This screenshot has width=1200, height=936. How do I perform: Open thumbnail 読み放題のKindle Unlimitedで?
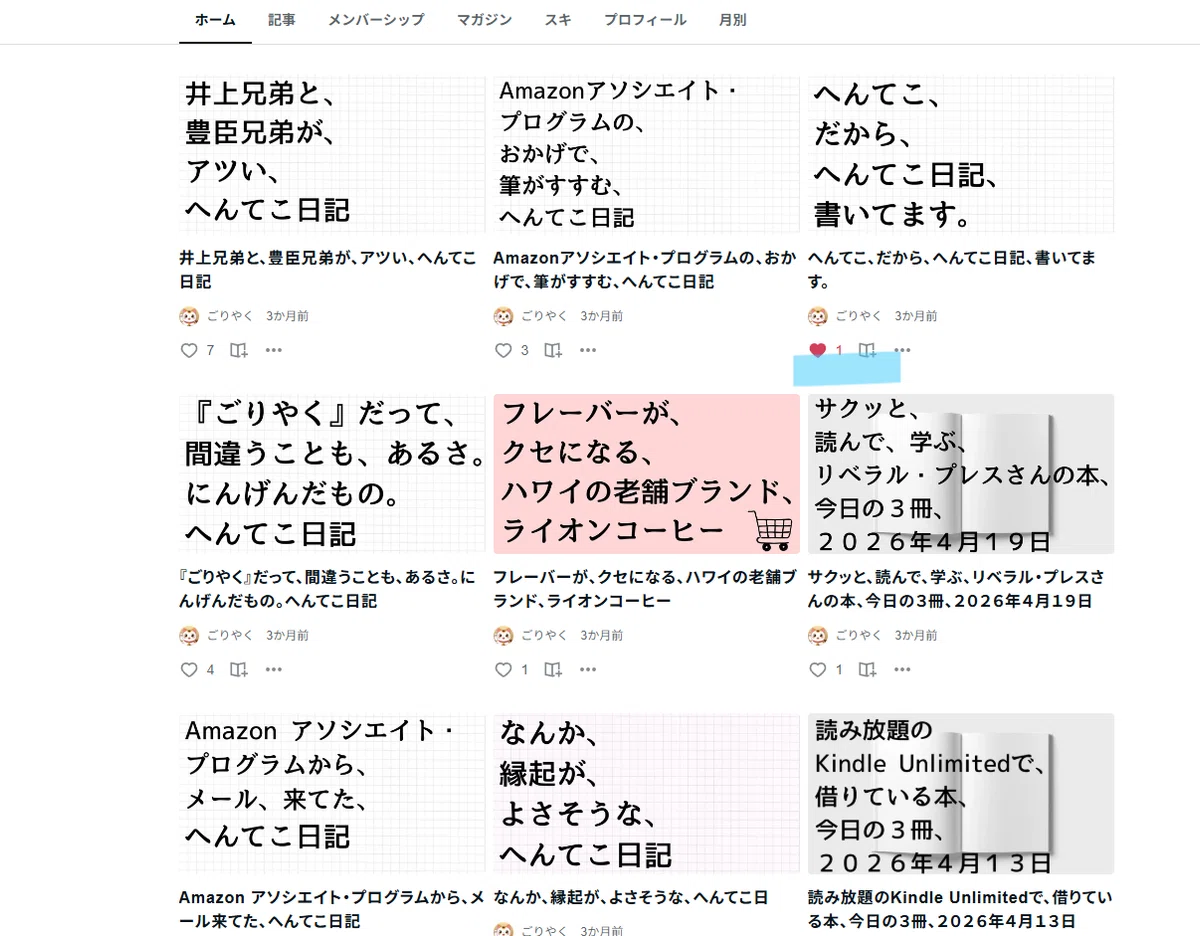tap(961, 794)
